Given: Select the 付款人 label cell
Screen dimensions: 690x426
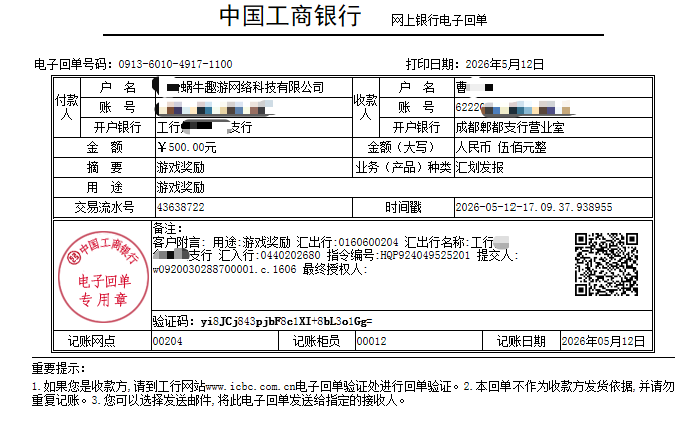Looking at the screenshot, I should click(x=67, y=107).
